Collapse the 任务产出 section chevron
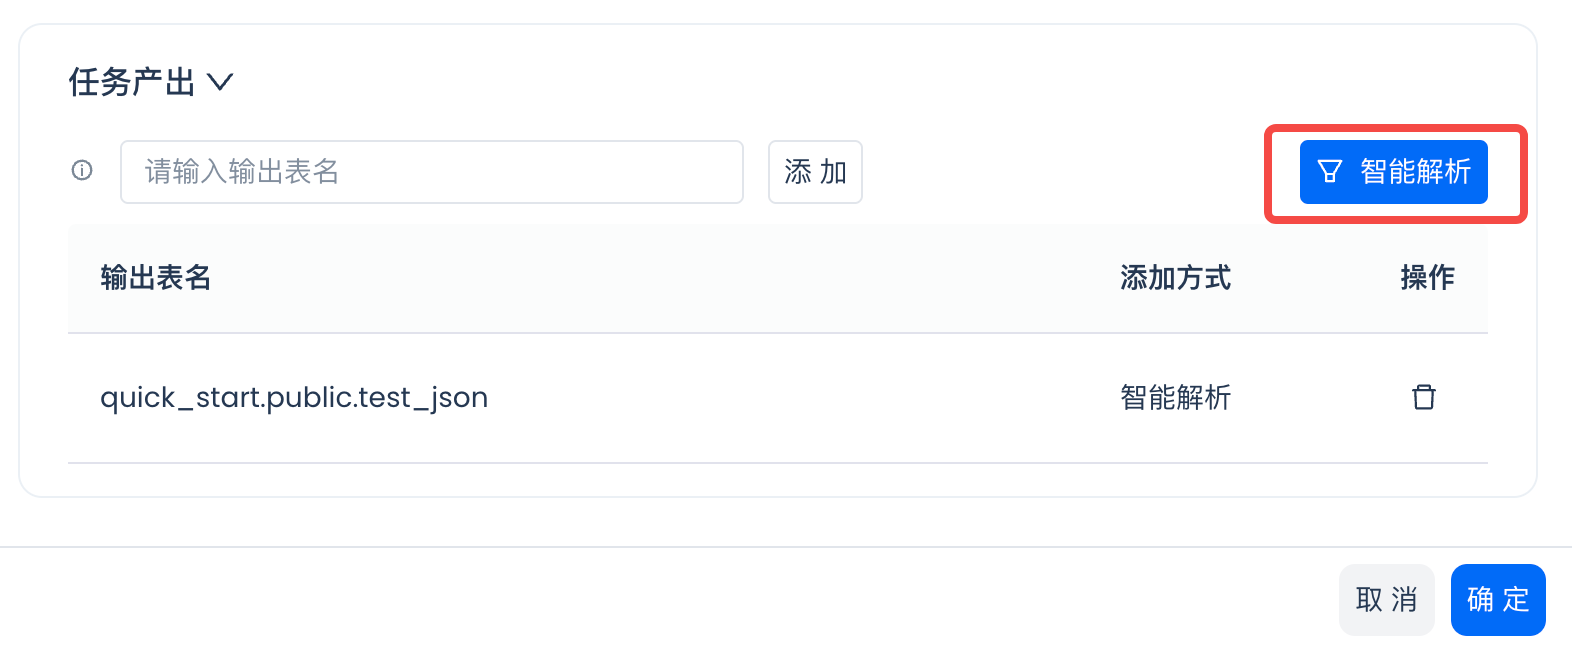The width and height of the screenshot is (1572, 646). pos(220,82)
